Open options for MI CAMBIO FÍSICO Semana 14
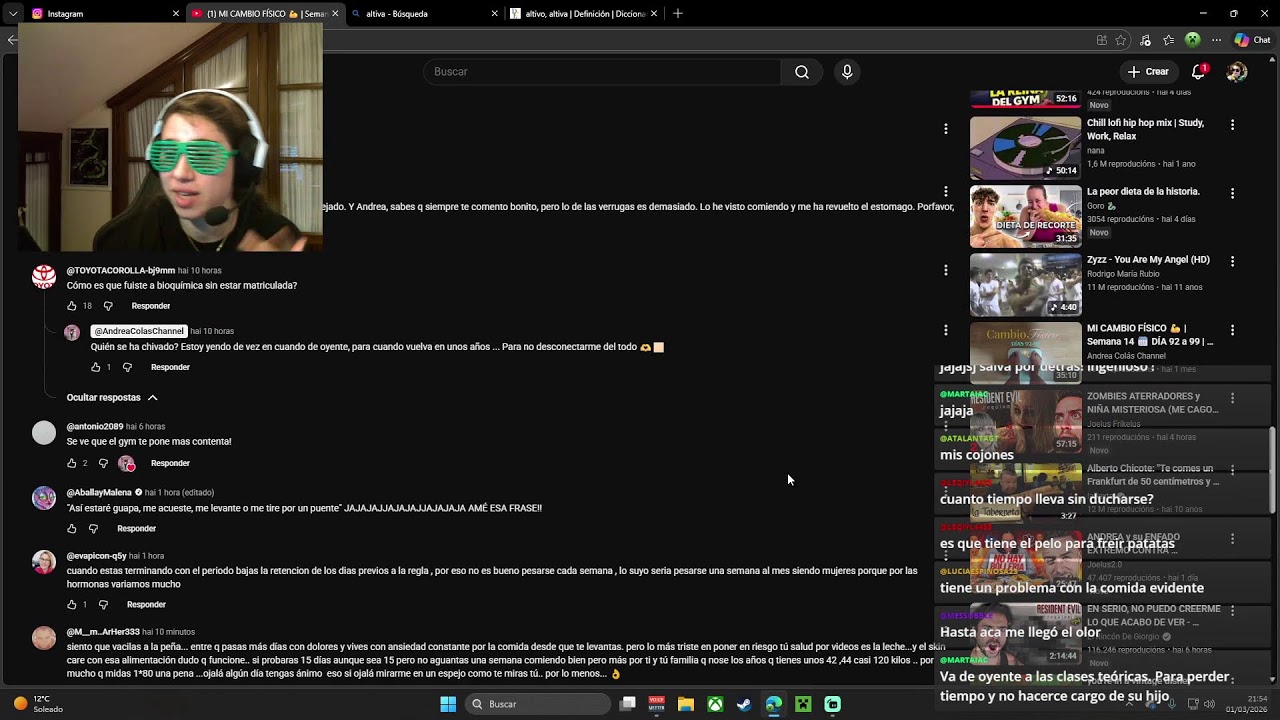This screenshot has height=720, width=1280. point(1232,330)
